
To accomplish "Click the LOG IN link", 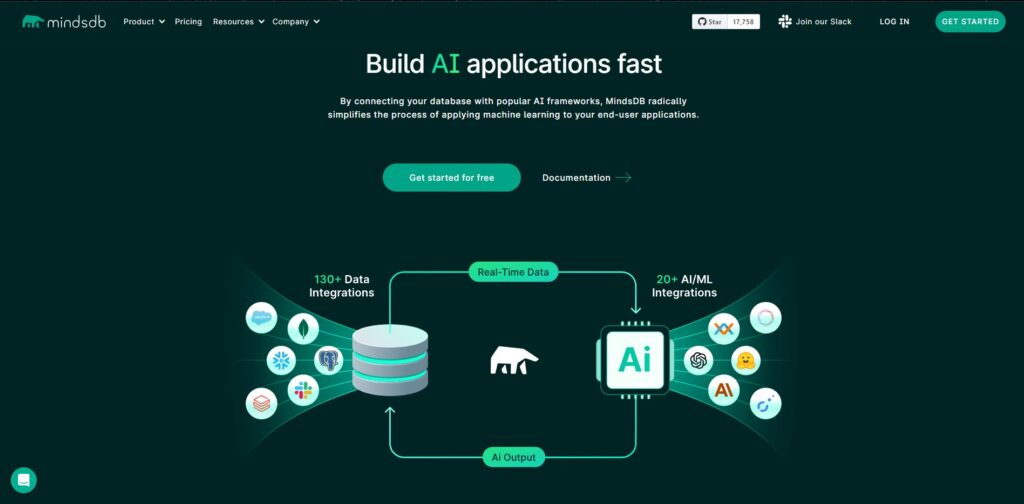I will click(894, 22).
